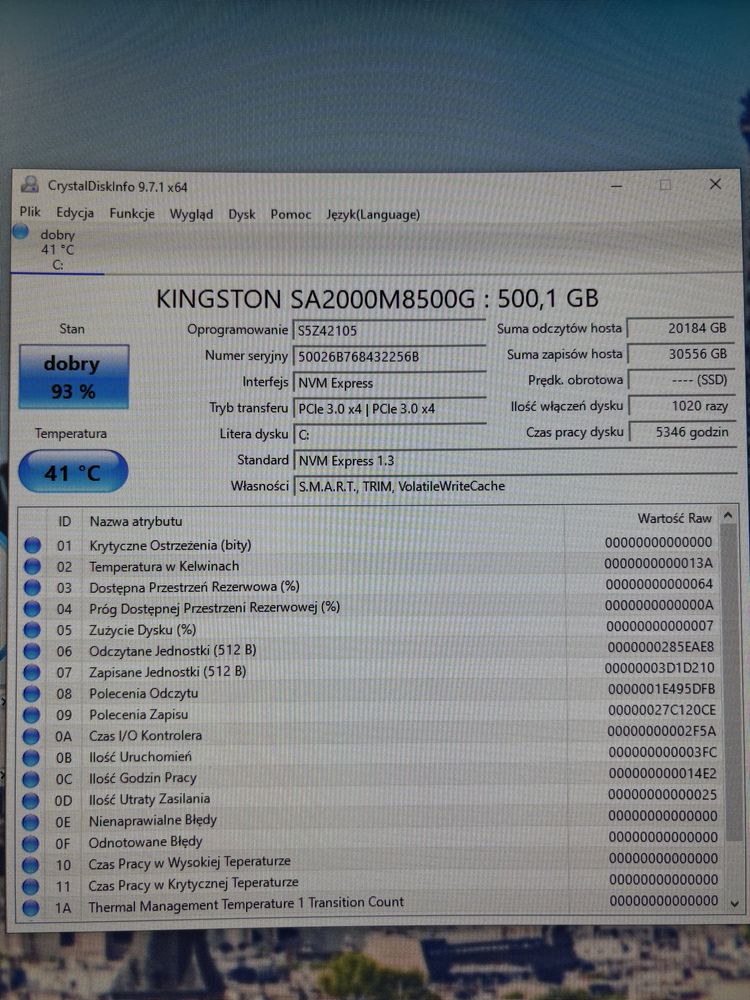Click raw value 00000027C120CE
The height and width of the screenshot is (1000, 750).
click(662, 710)
